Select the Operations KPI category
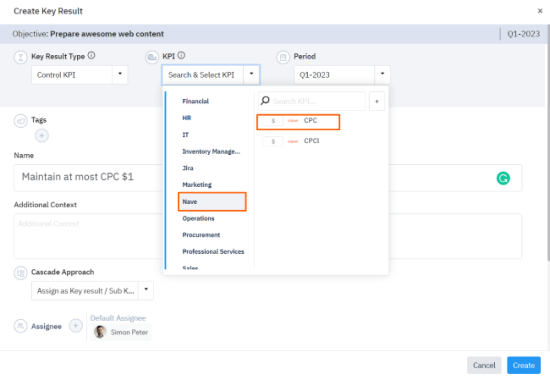Screen dimensions: 550x380 [x=198, y=218]
